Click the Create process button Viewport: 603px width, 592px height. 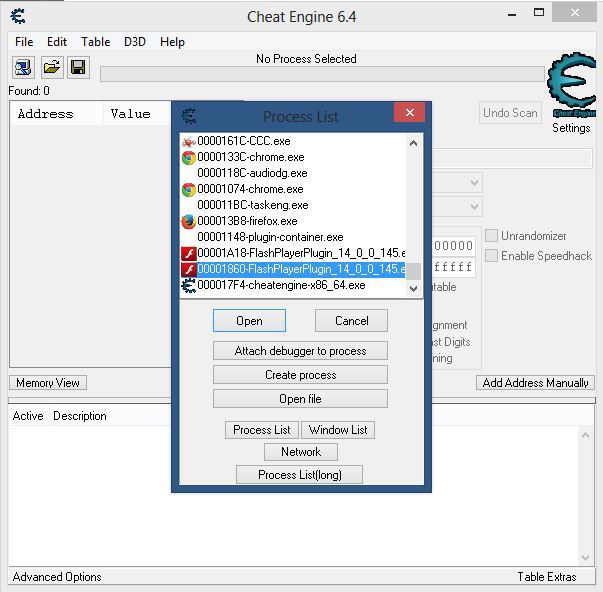tap(300, 375)
